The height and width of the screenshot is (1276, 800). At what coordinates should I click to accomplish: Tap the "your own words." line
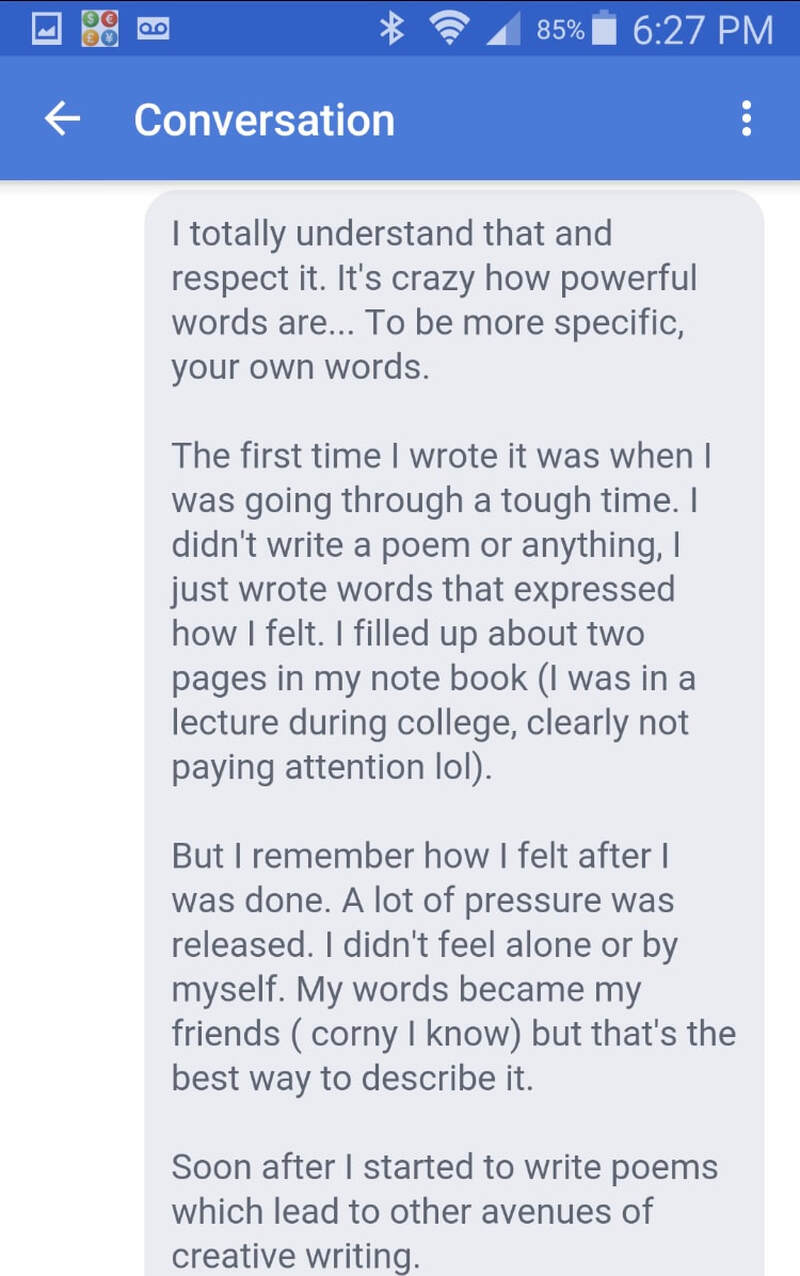300,367
